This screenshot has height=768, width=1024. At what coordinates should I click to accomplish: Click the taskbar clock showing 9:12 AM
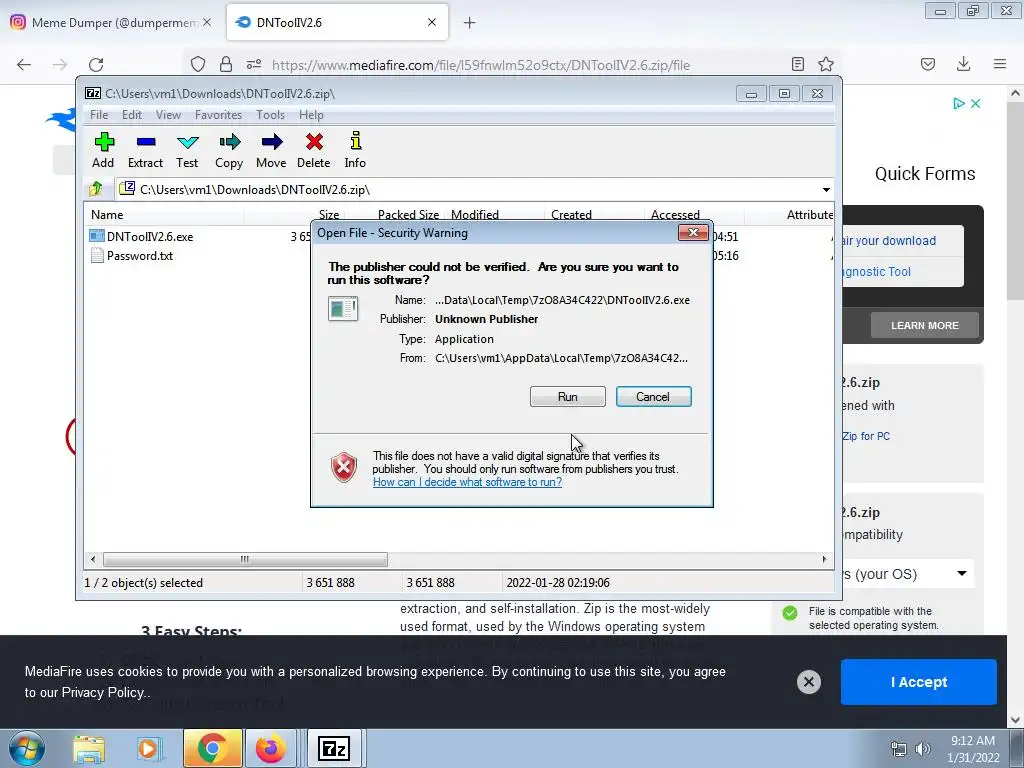(973, 749)
